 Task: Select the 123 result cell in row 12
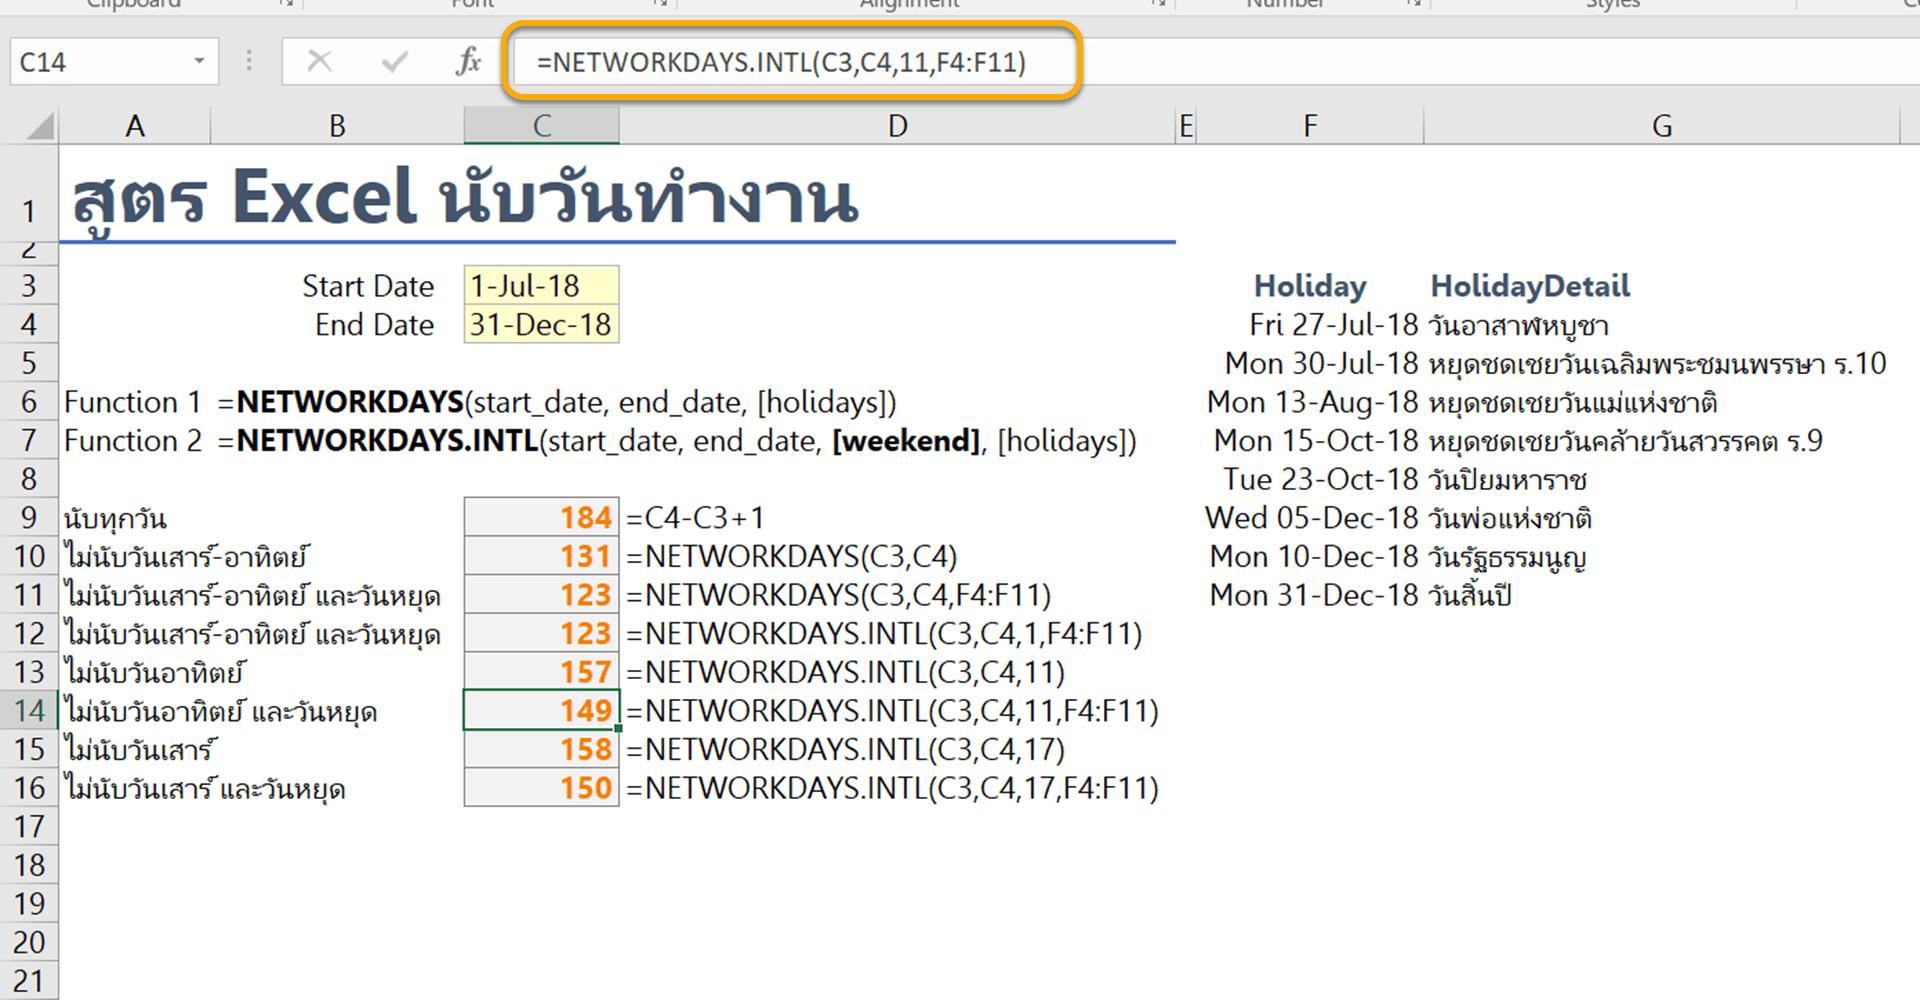coord(541,634)
